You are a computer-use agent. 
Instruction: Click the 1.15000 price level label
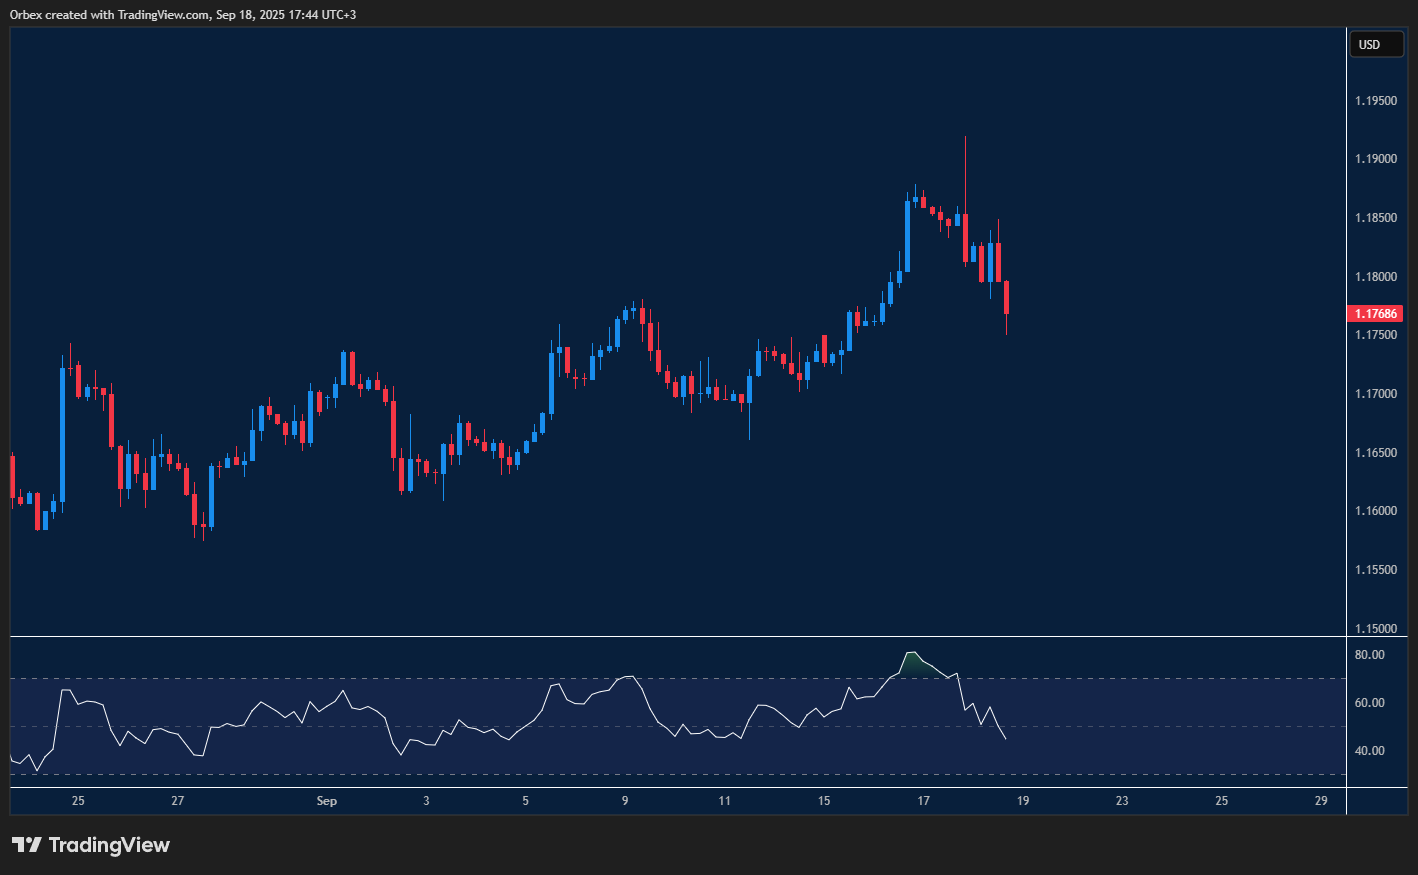[x=1375, y=629]
